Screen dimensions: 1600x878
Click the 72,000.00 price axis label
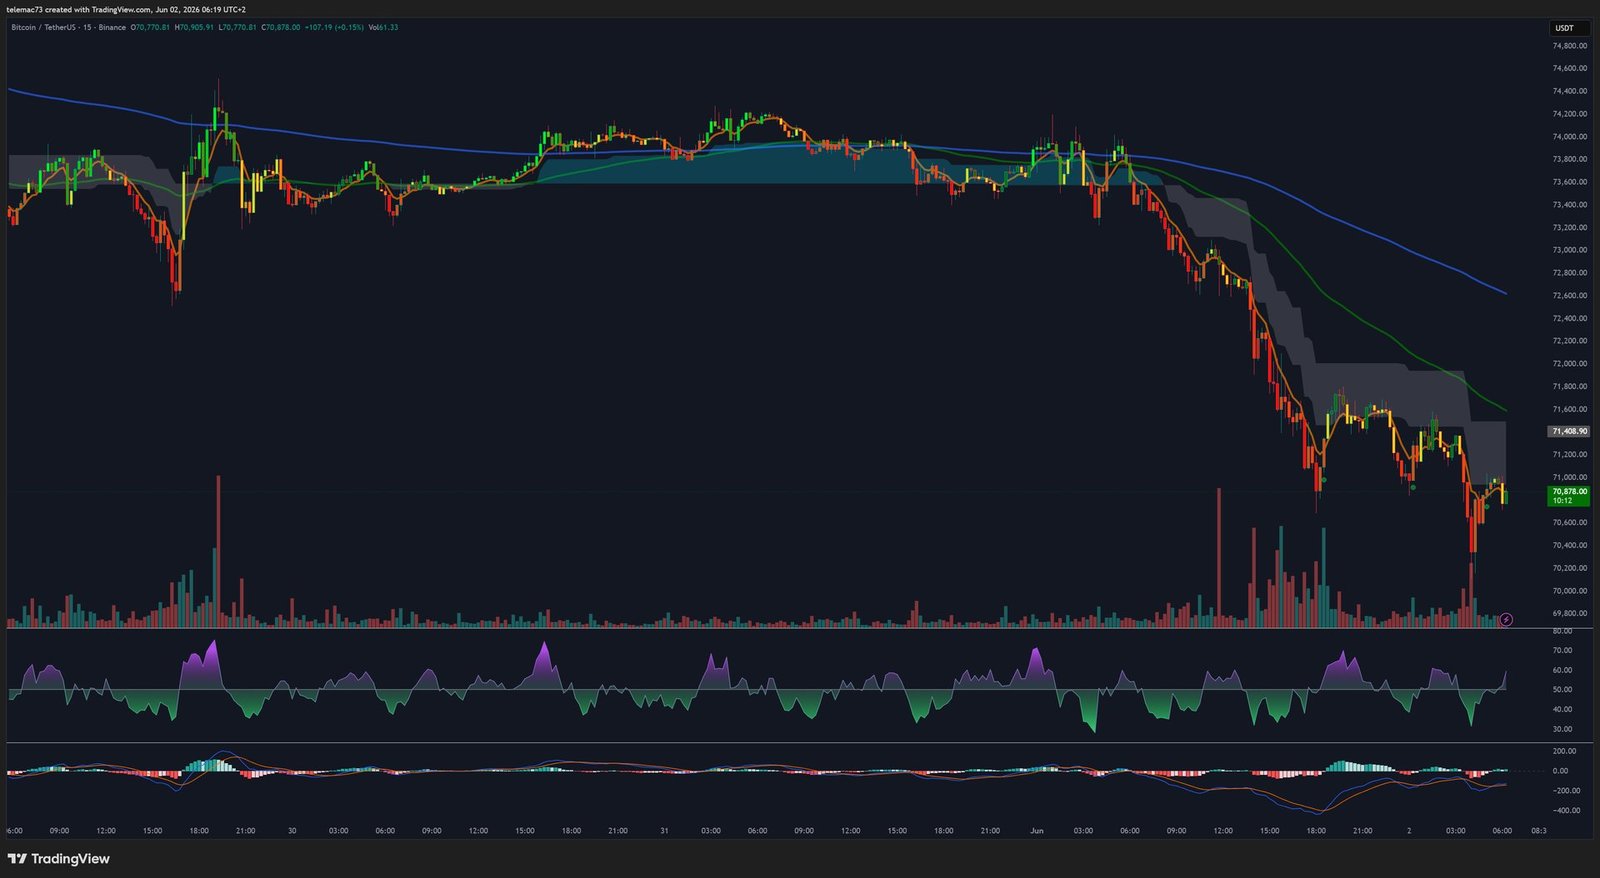tap(1569, 364)
